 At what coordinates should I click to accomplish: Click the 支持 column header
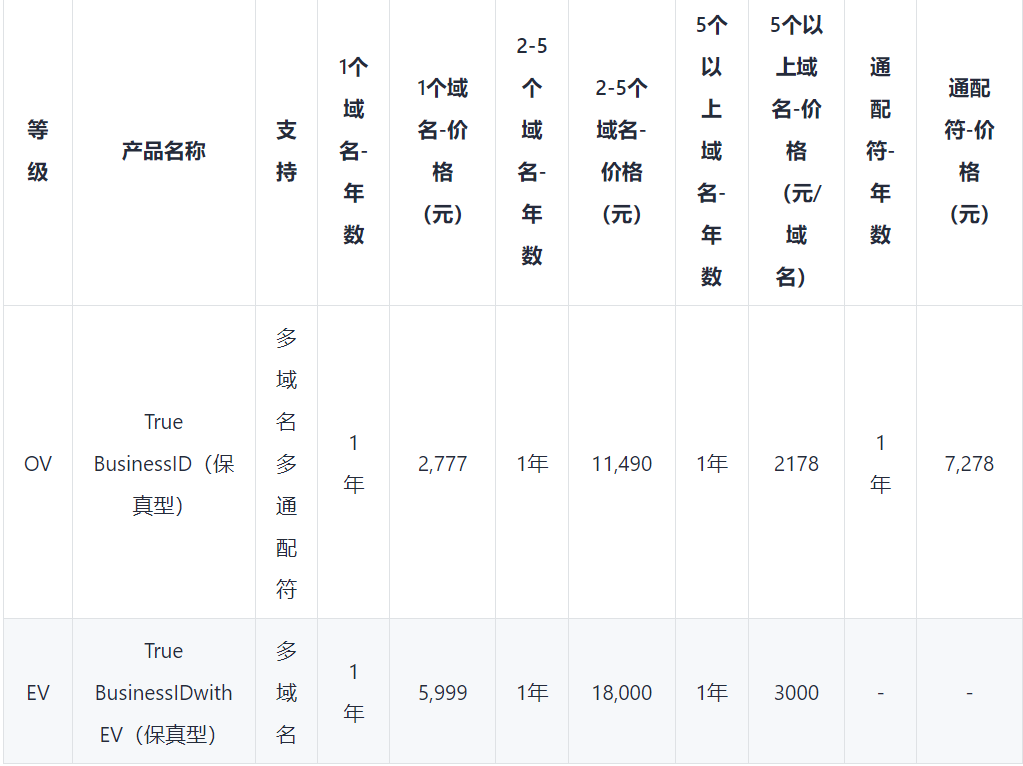(x=286, y=151)
